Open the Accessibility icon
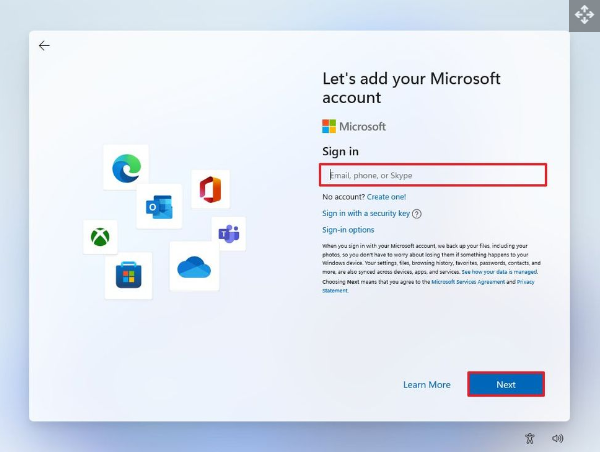The width and height of the screenshot is (600, 452). coord(530,438)
